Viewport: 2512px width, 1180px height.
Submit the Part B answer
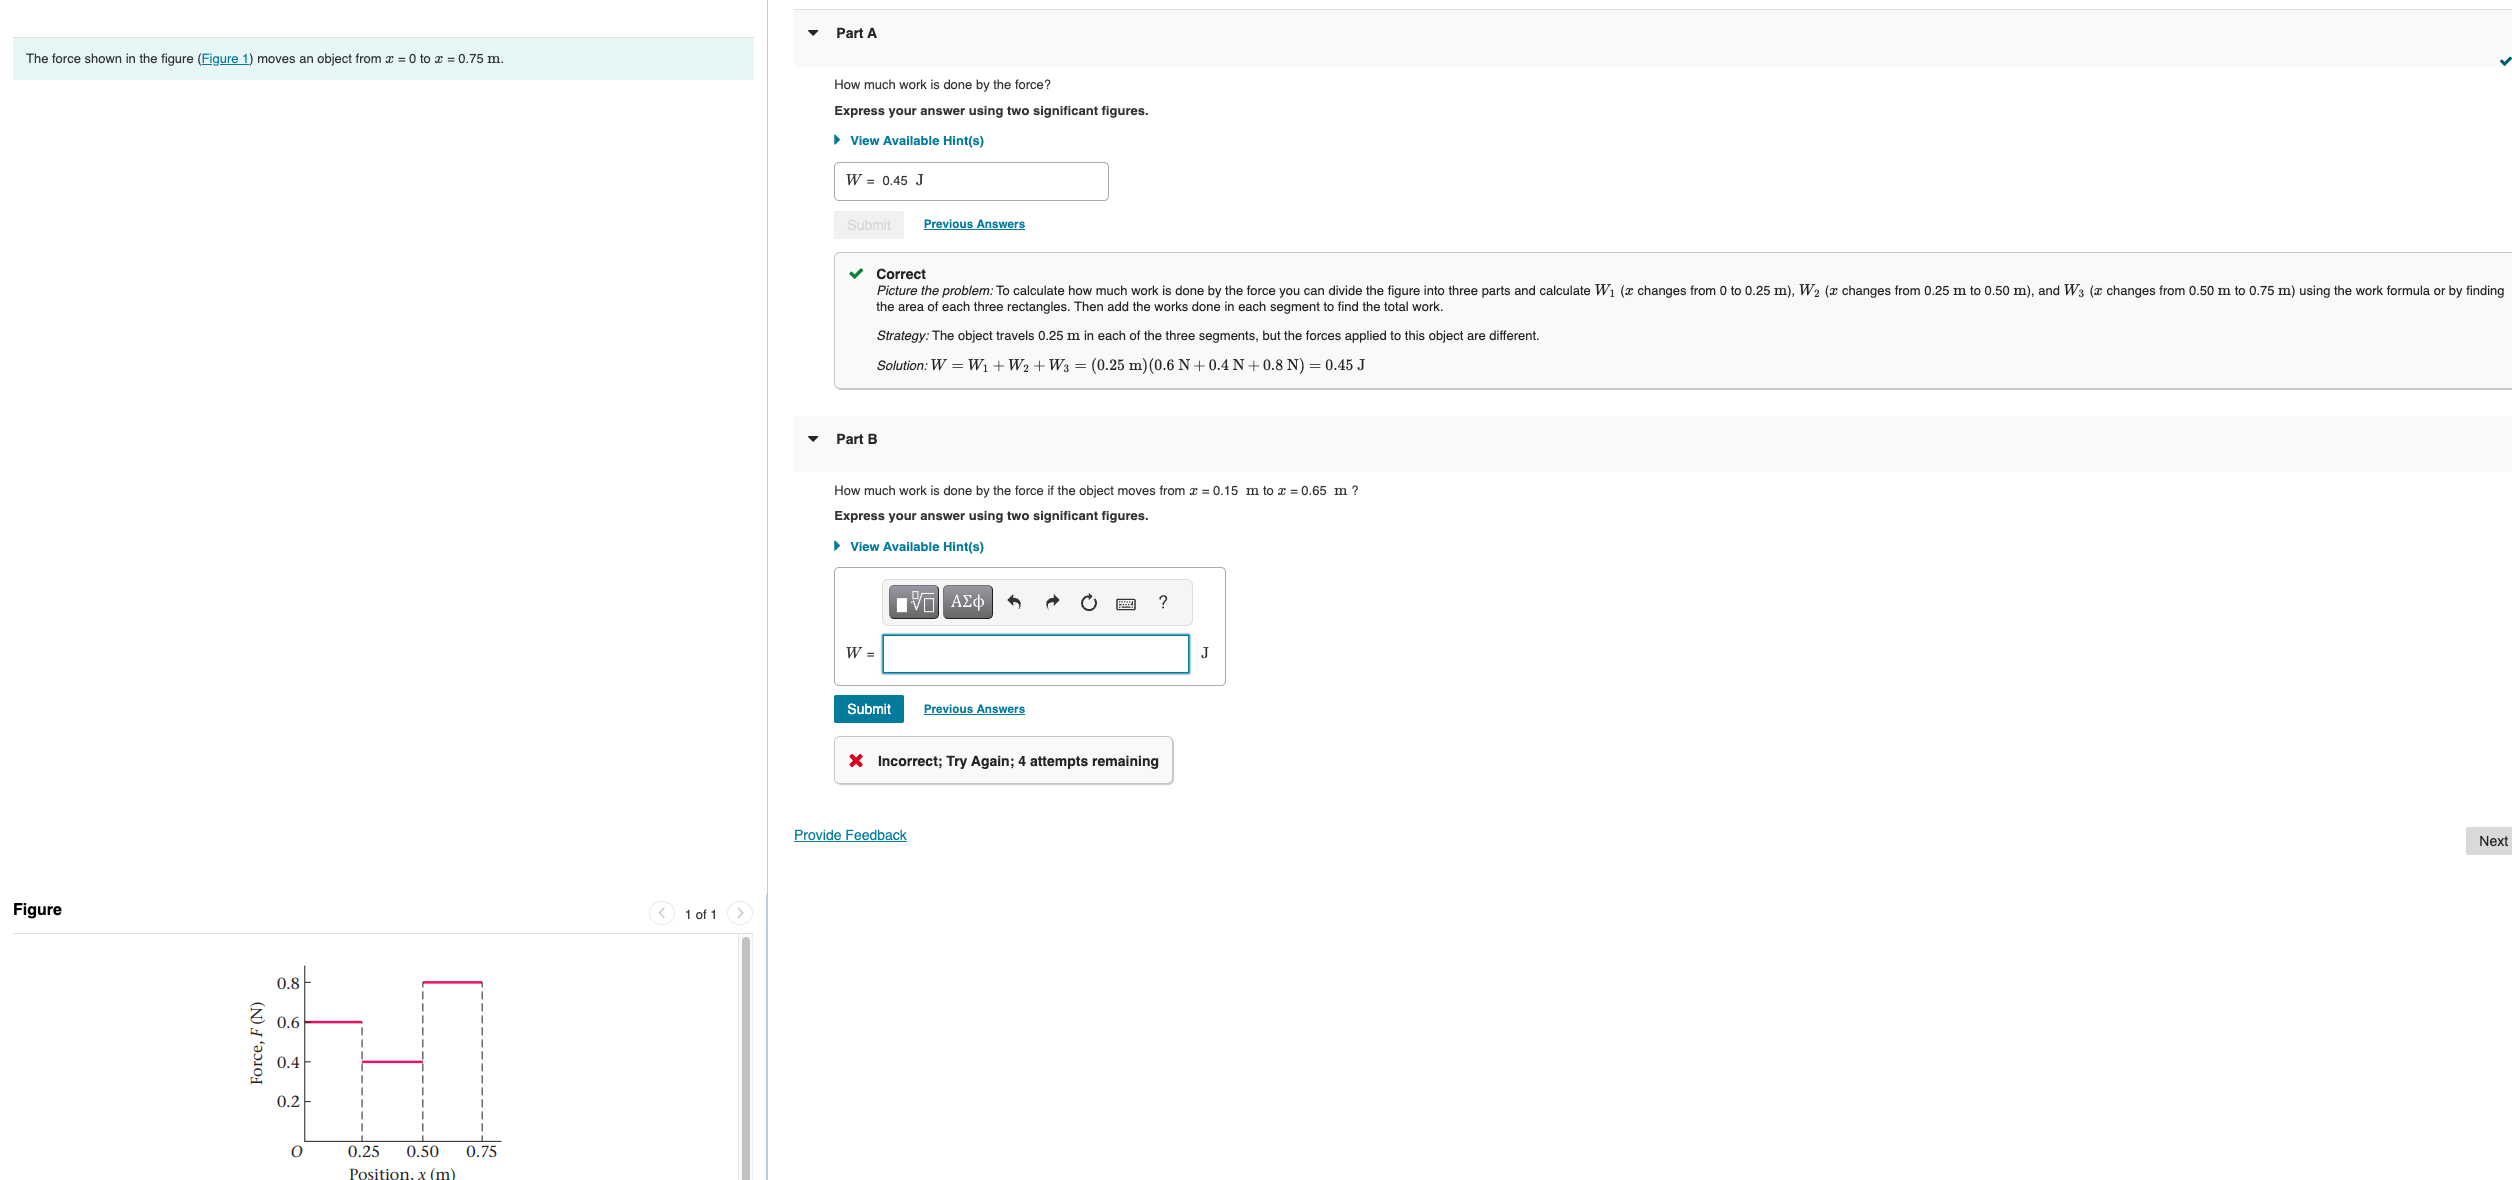(x=868, y=709)
